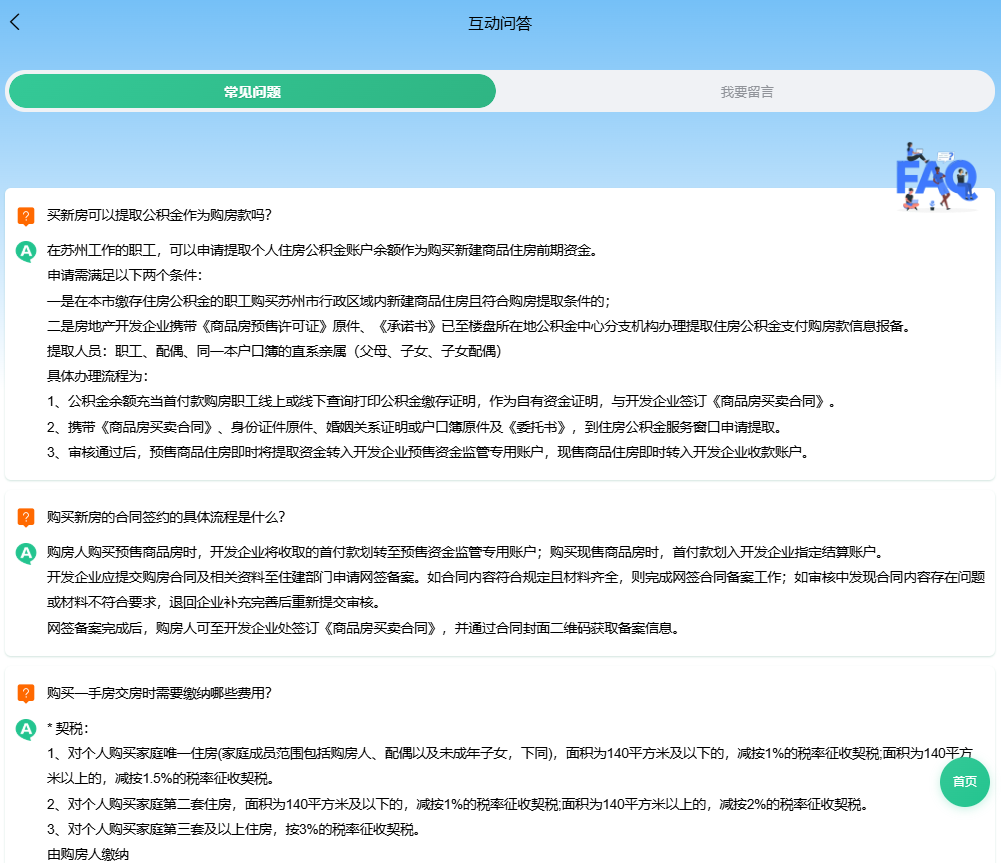Screen dimensions: 1001x863
Task: Select question 购买新房的合同签约的具体流程是什么
Action: pyautogui.click(x=166, y=517)
